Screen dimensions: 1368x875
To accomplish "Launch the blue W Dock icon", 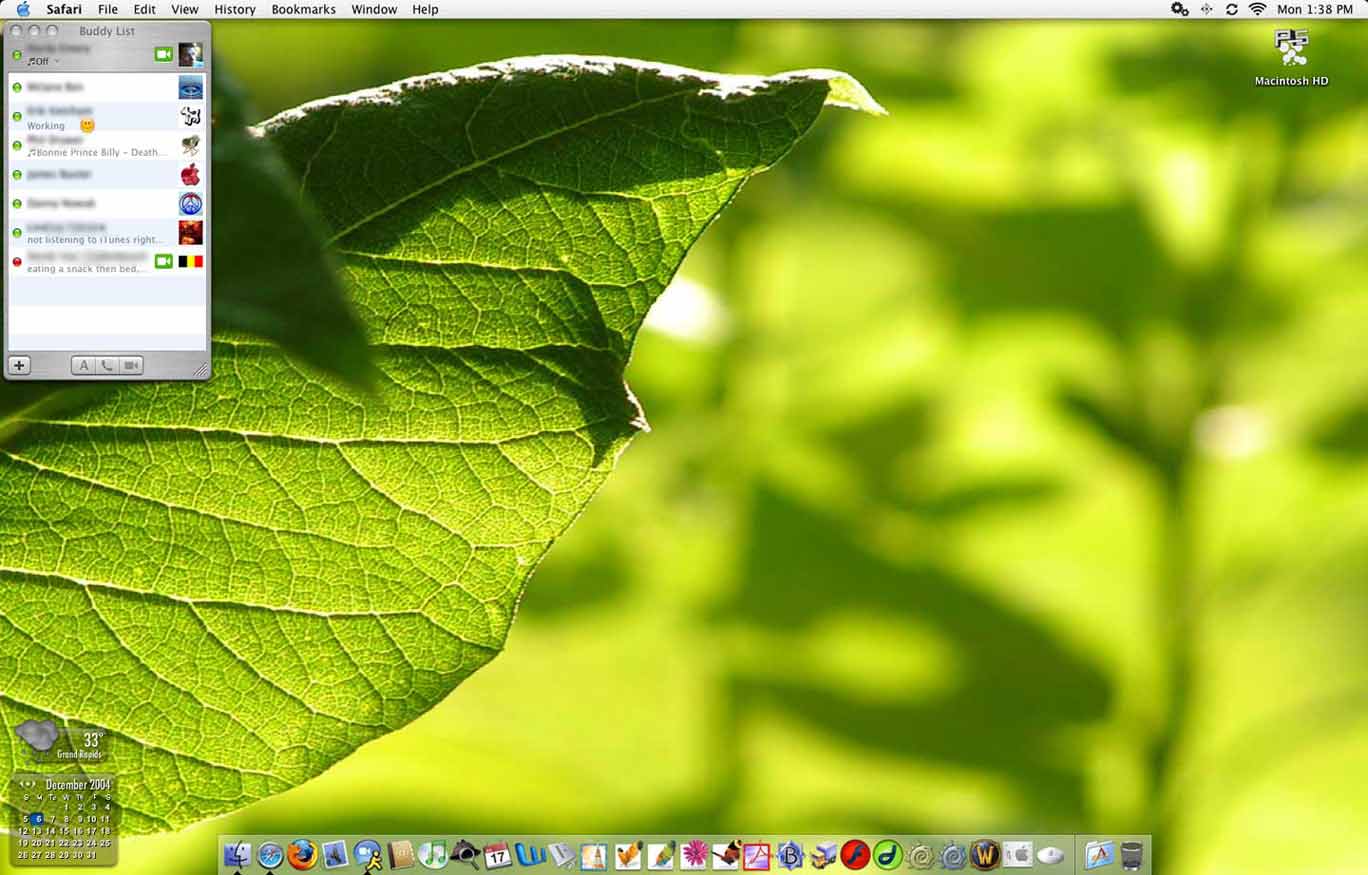I will click(530, 855).
